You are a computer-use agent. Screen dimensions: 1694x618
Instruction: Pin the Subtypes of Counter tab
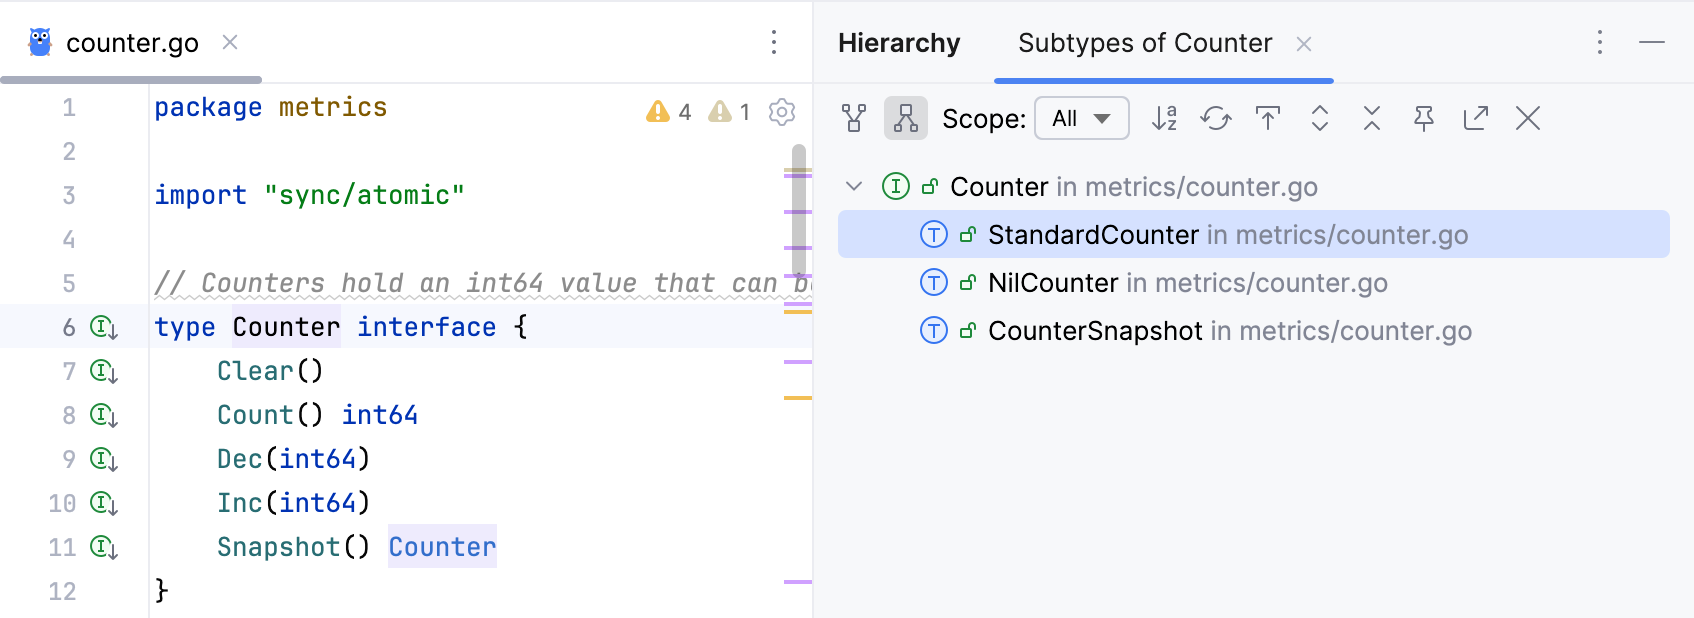point(1424,119)
